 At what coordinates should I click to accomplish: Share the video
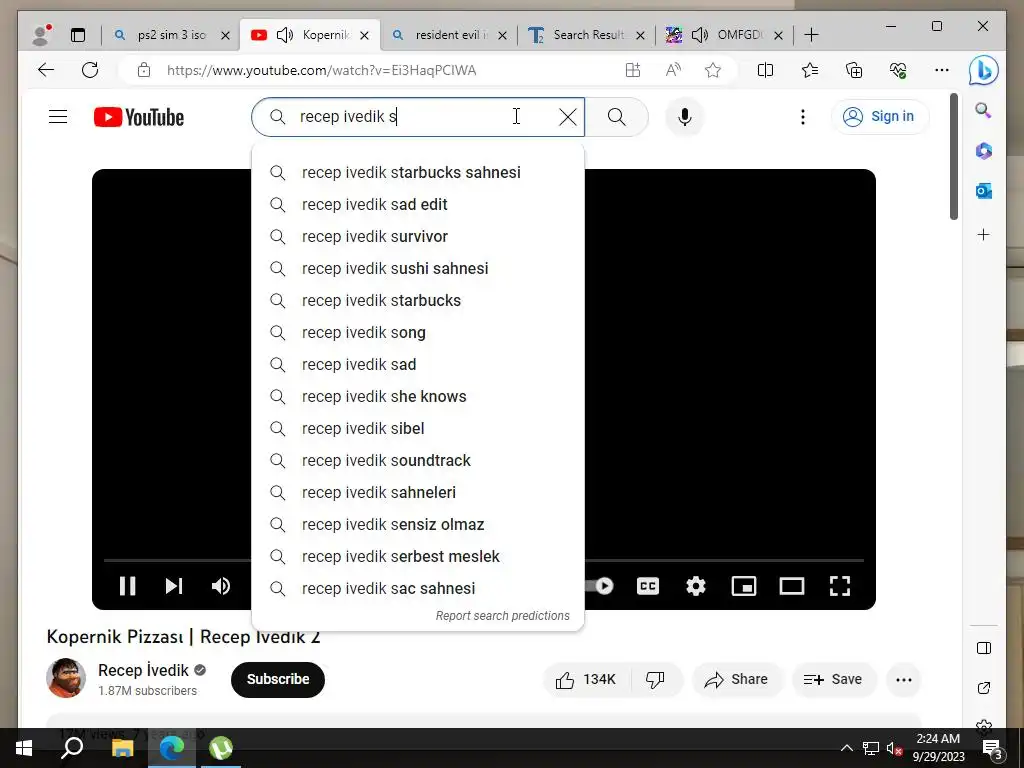(736, 679)
